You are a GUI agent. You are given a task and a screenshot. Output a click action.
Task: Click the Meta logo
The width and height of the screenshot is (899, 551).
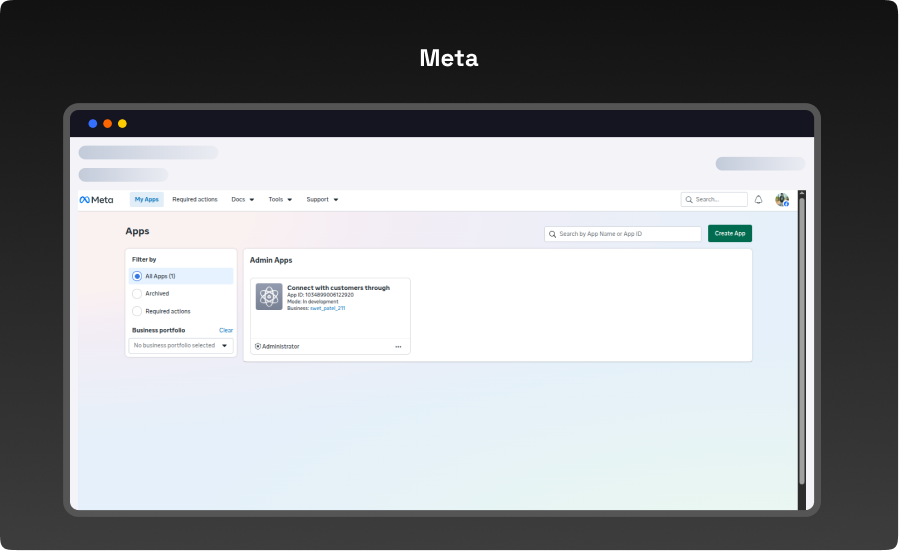click(96, 200)
